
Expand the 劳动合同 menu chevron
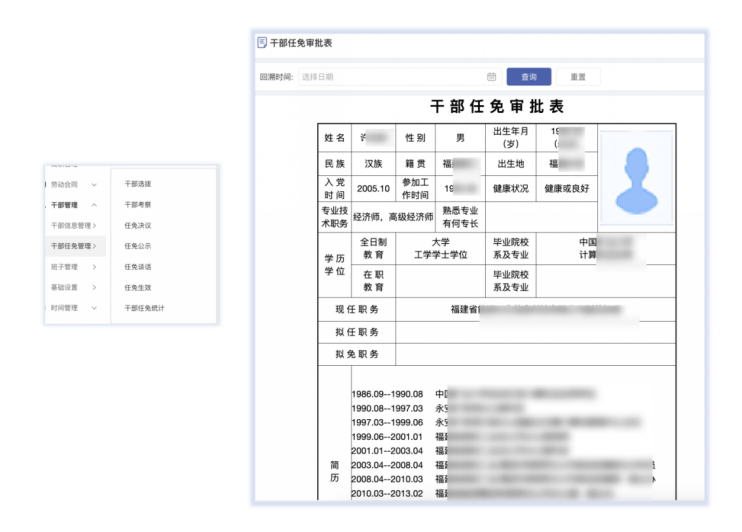tap(94, 184)
